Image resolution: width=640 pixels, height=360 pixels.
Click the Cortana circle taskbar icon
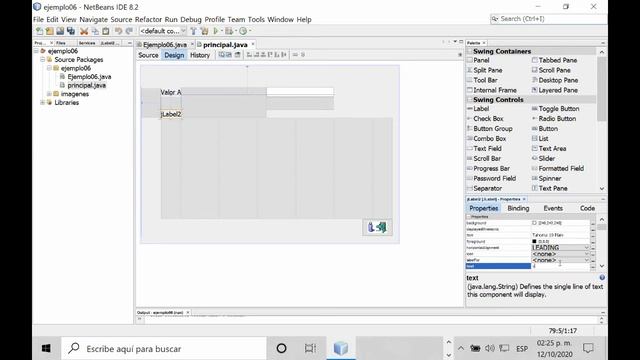point(281,349)
